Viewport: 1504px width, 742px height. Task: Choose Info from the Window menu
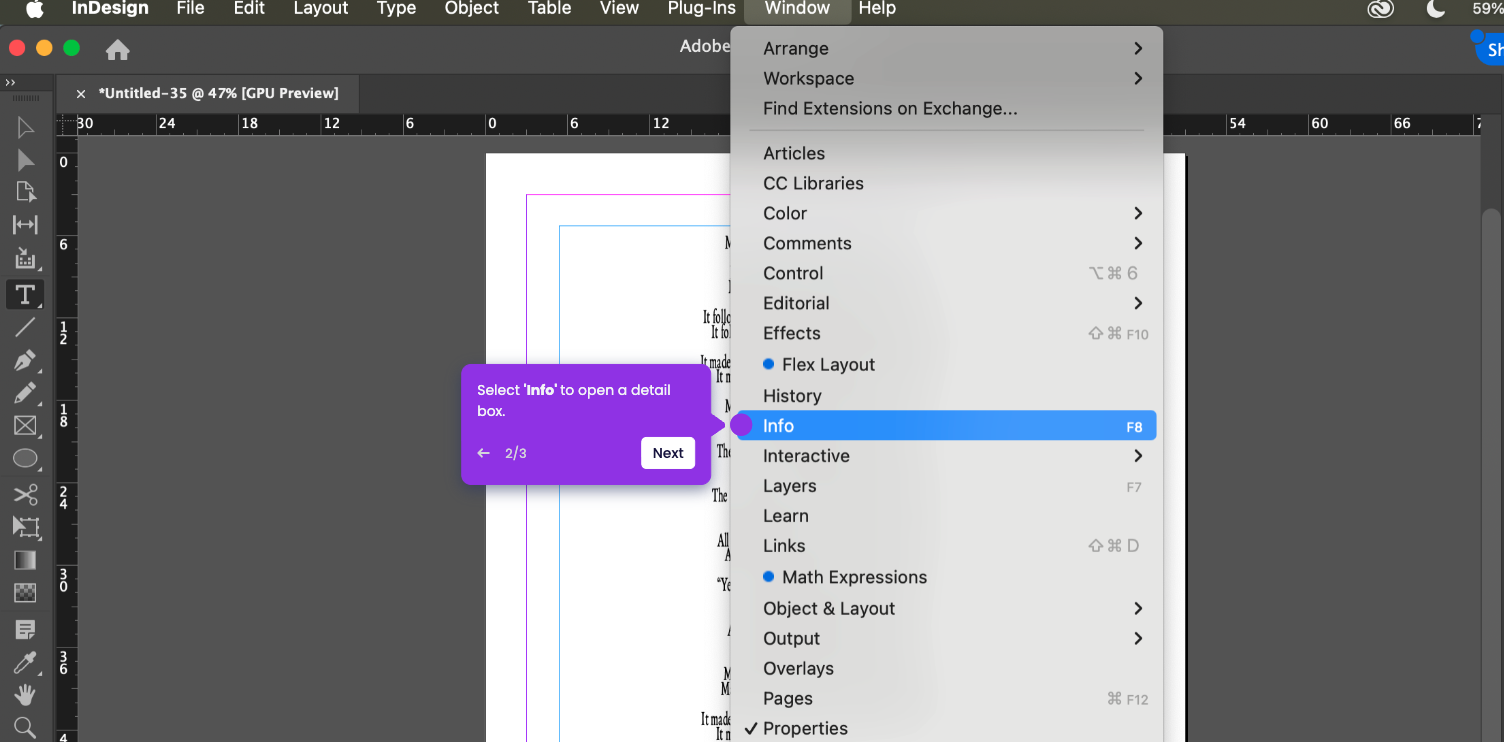pyautogui.click(x=947, y=426)
